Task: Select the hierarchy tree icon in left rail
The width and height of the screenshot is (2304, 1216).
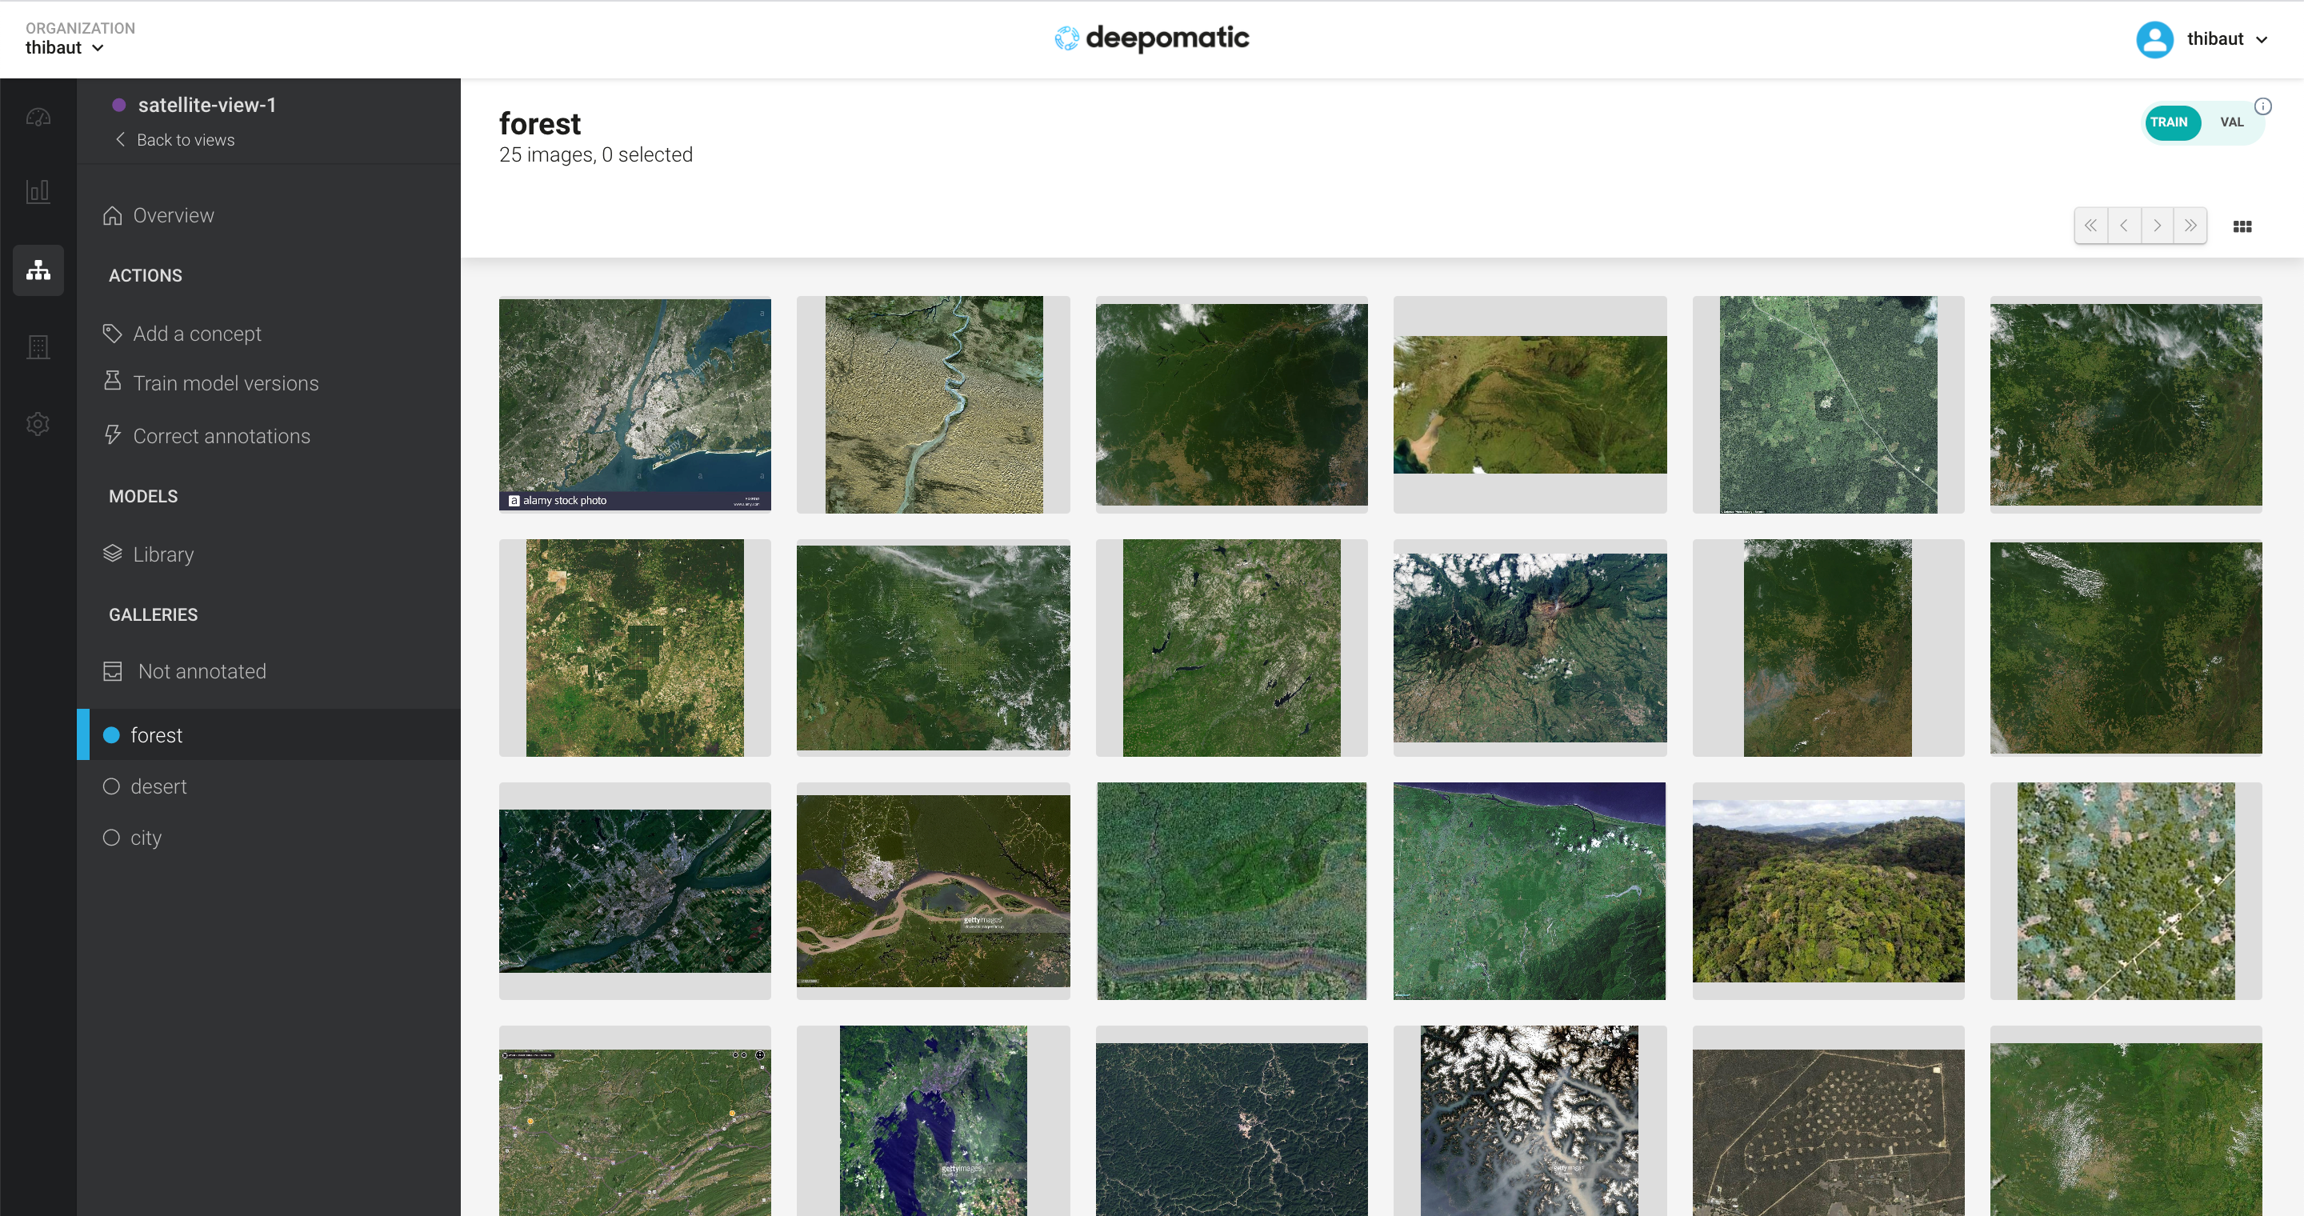Action: (38, 270)
